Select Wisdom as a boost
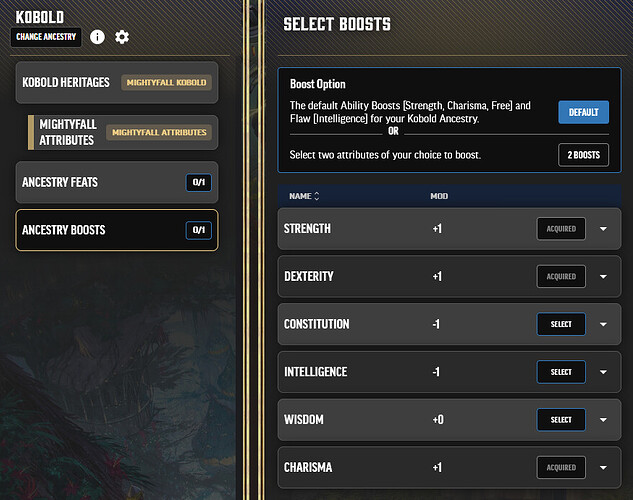 (x=561, y=420)
